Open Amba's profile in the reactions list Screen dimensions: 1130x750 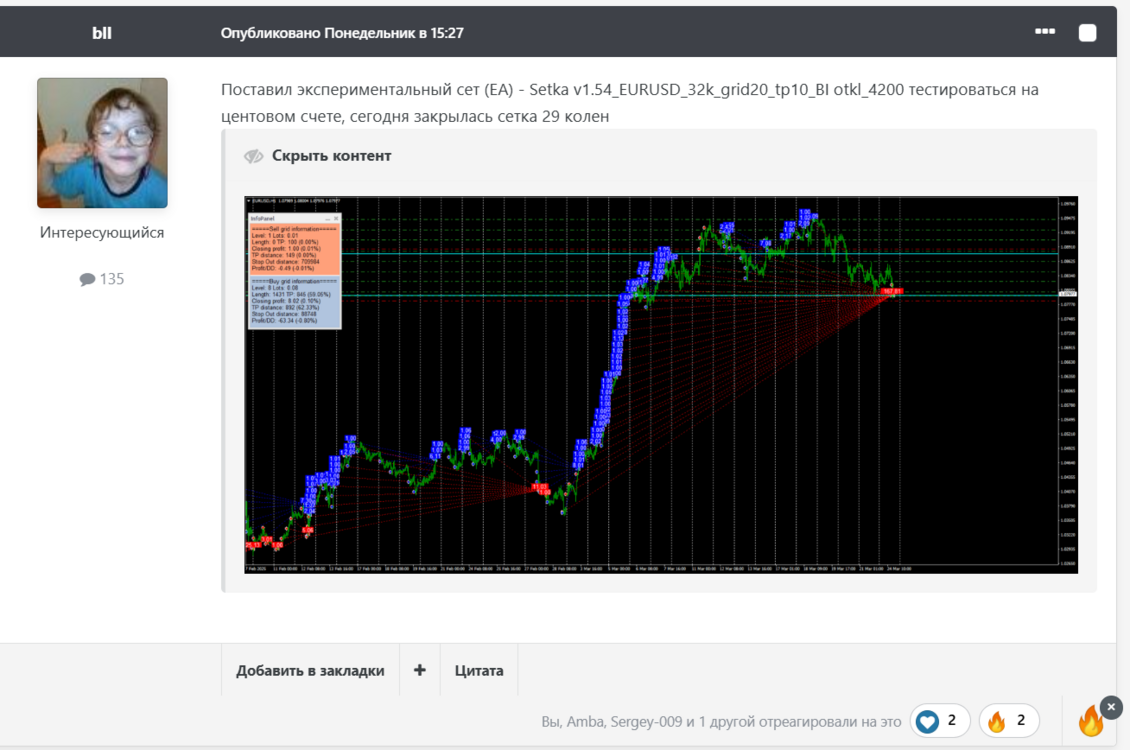click(584, 721)
